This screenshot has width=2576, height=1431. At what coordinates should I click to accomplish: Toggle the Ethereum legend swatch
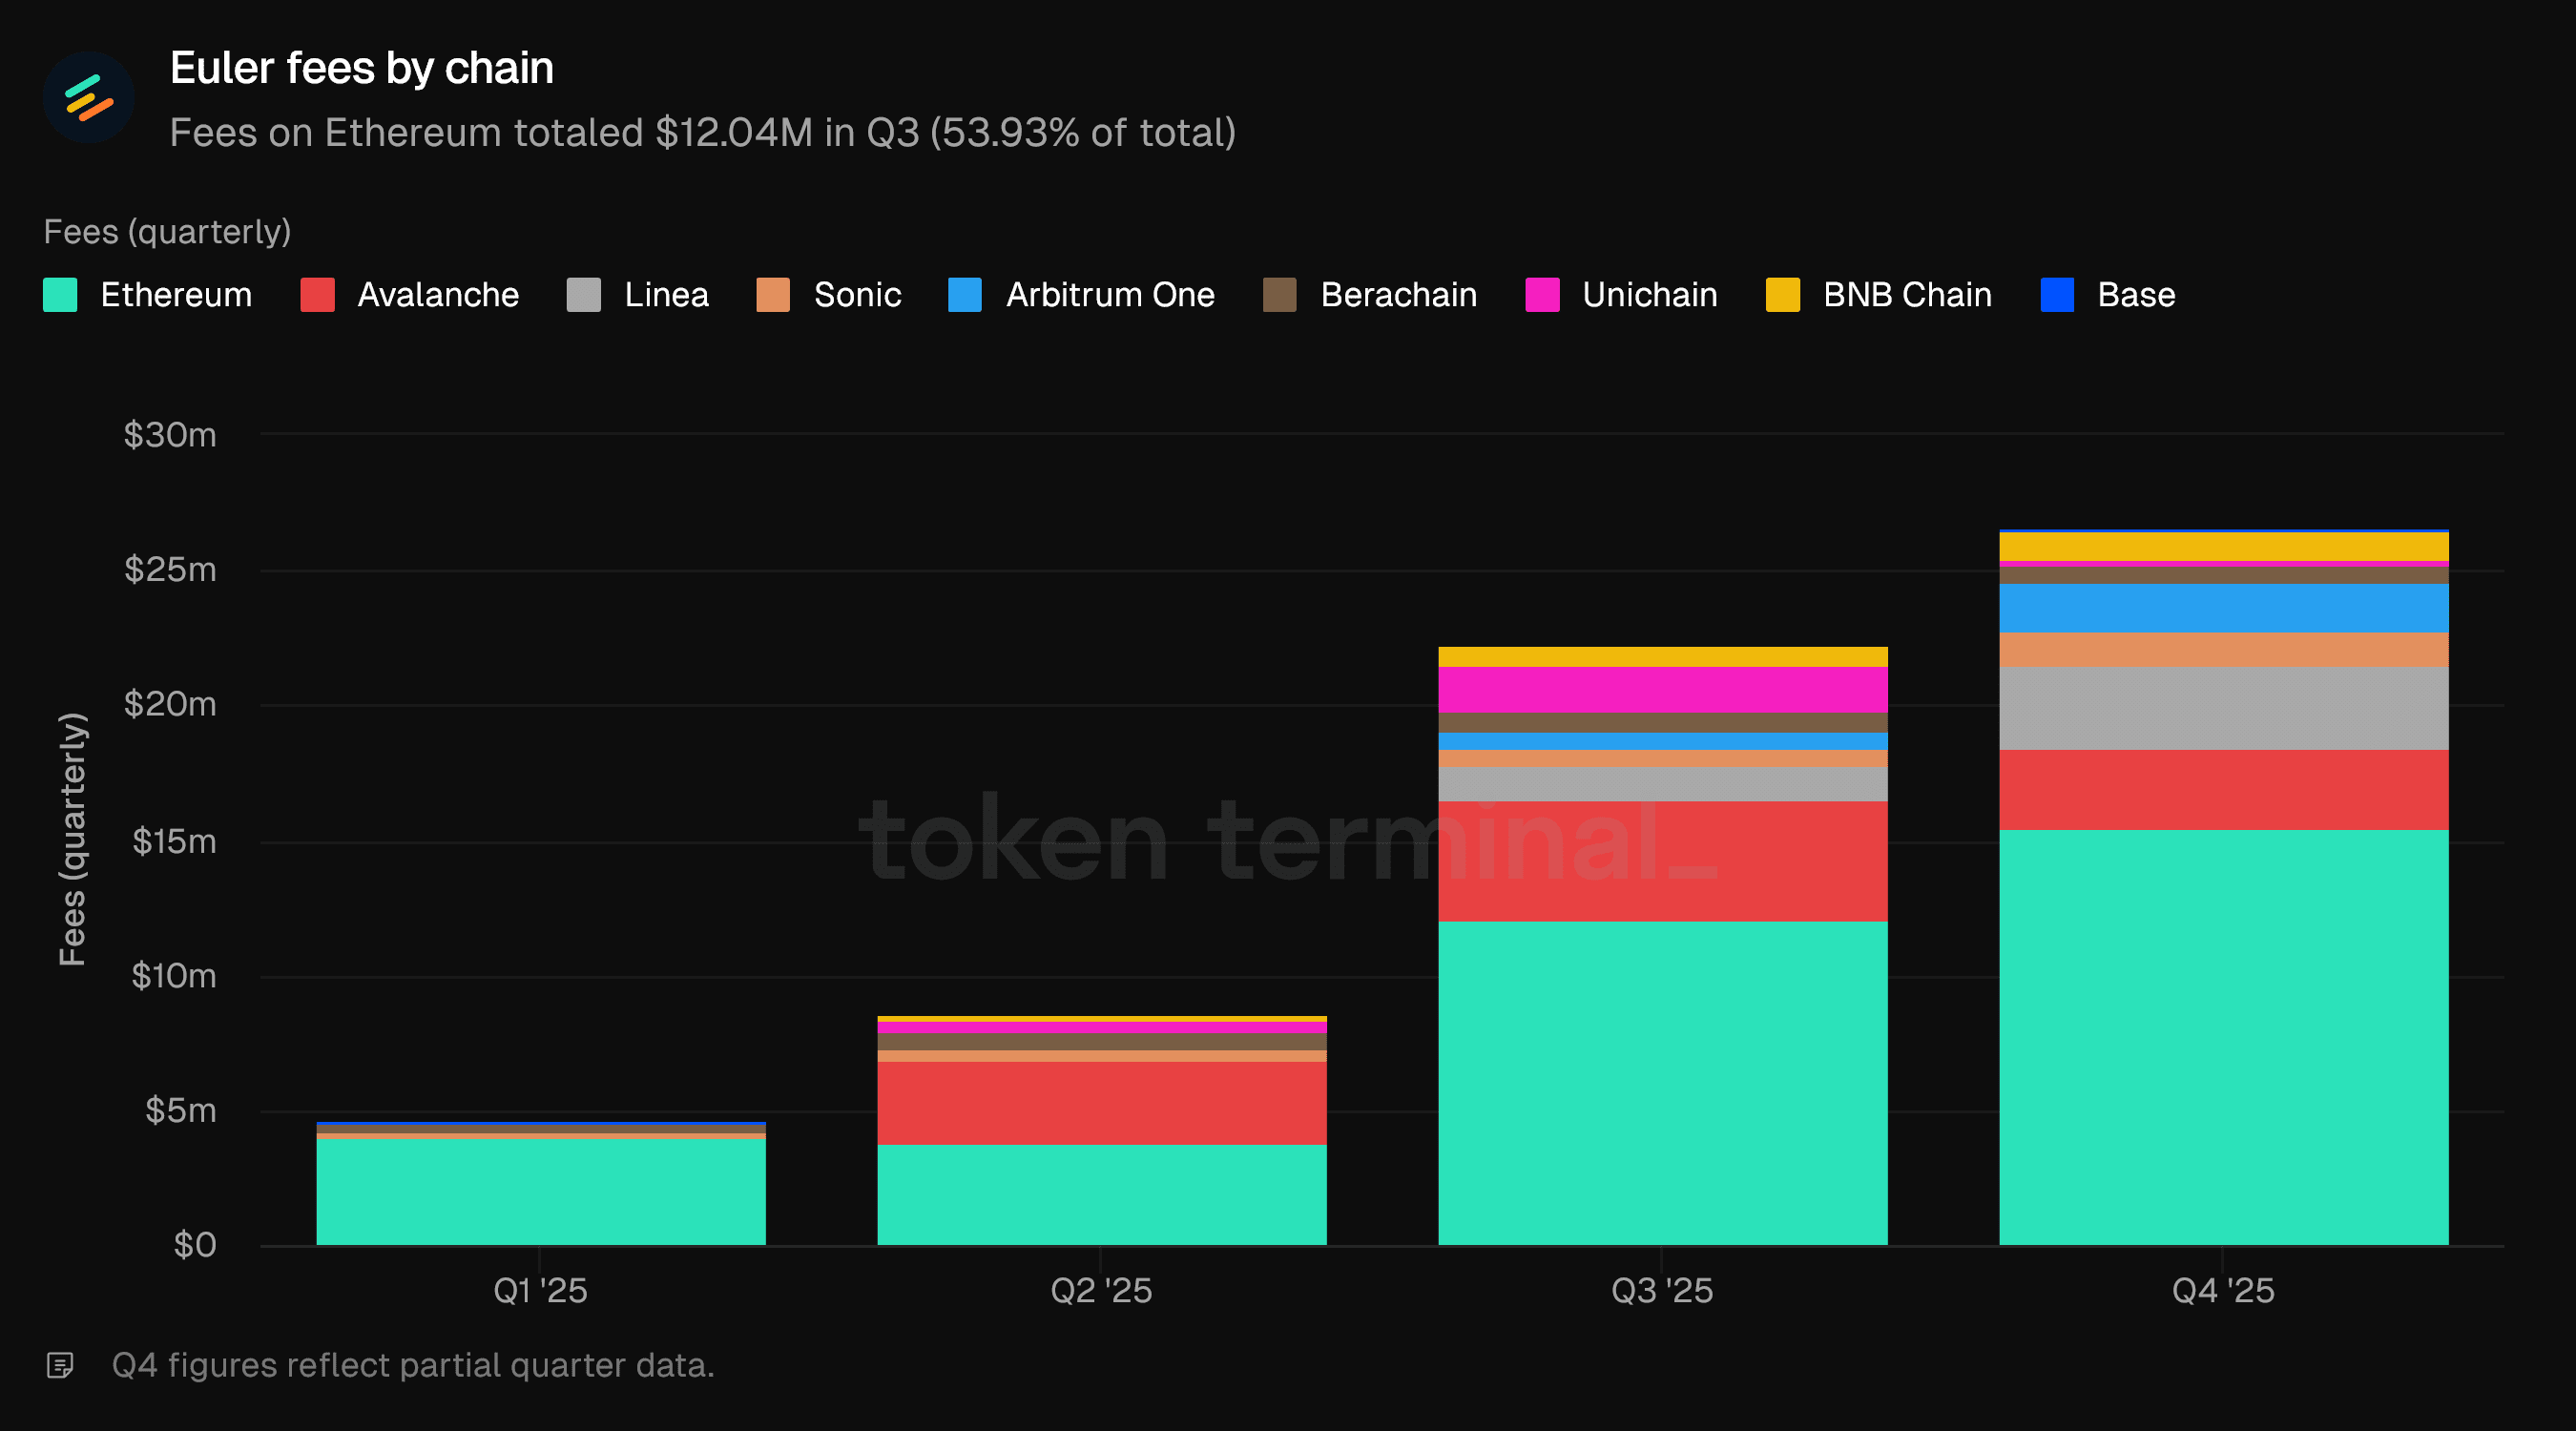click(60, 295)
